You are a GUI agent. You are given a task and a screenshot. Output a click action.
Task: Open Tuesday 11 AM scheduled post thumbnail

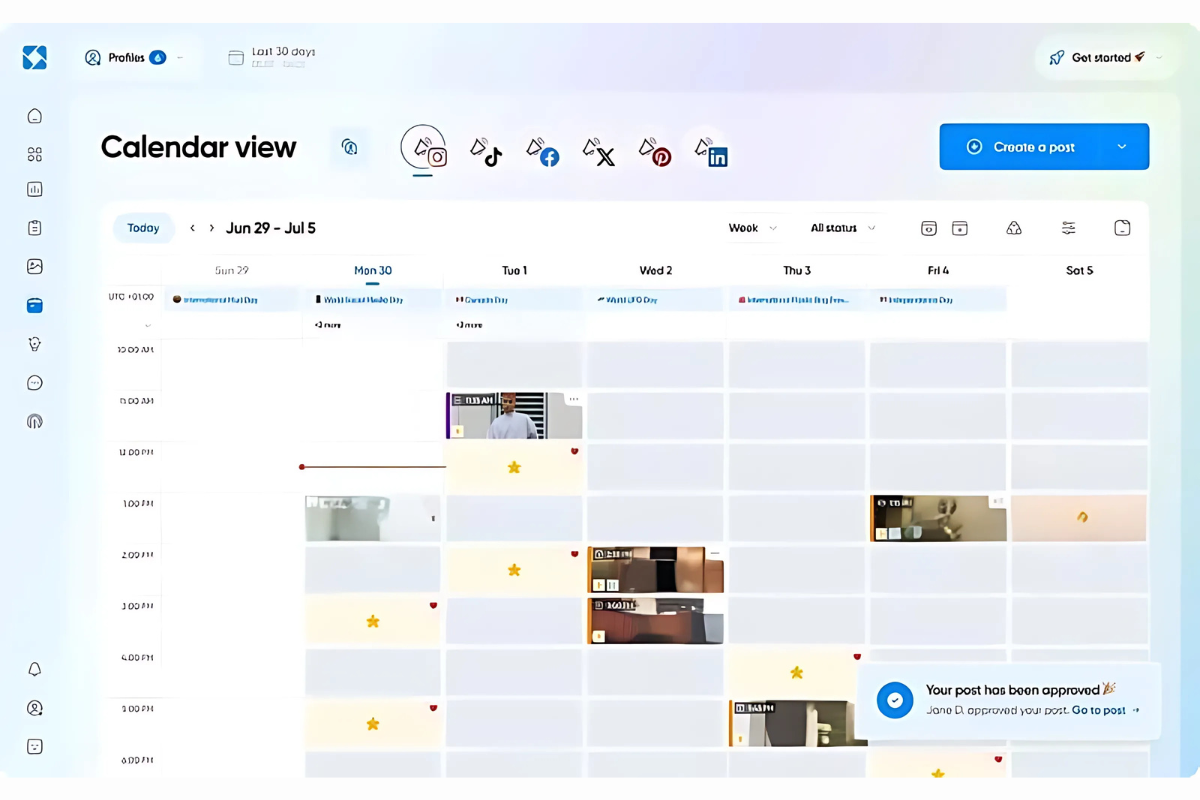[x=514, y=415]
